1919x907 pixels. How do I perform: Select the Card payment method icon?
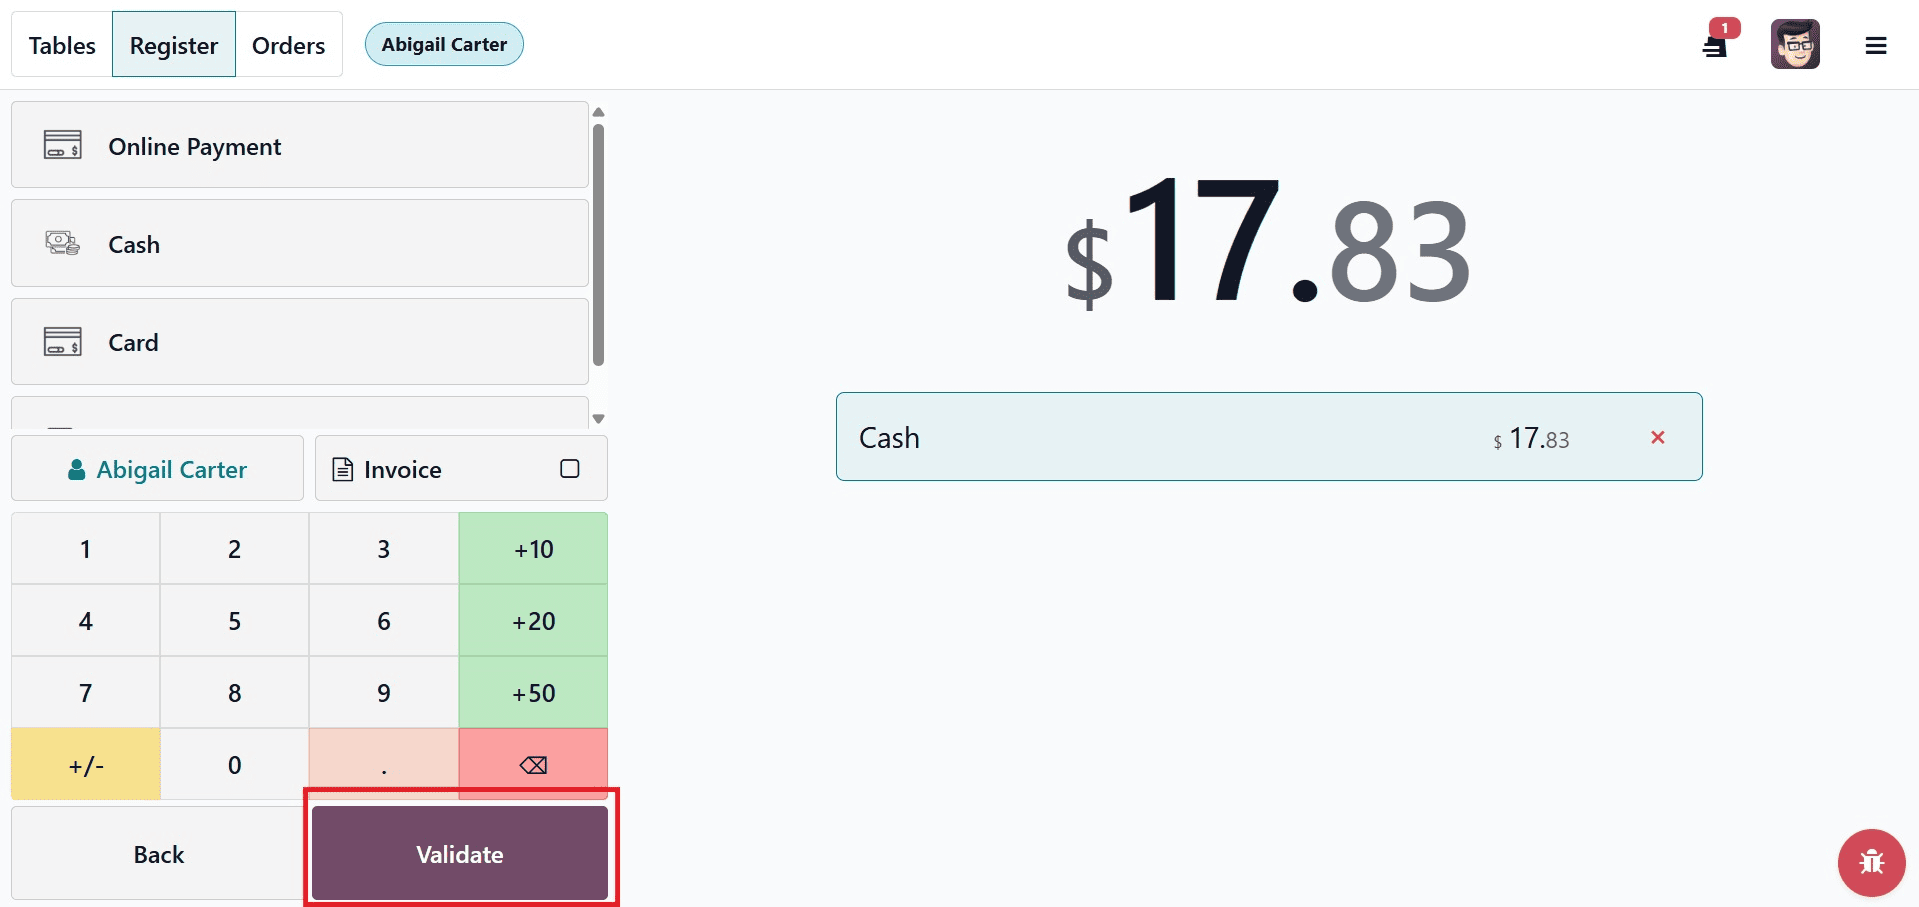click(x=63, y=341)
